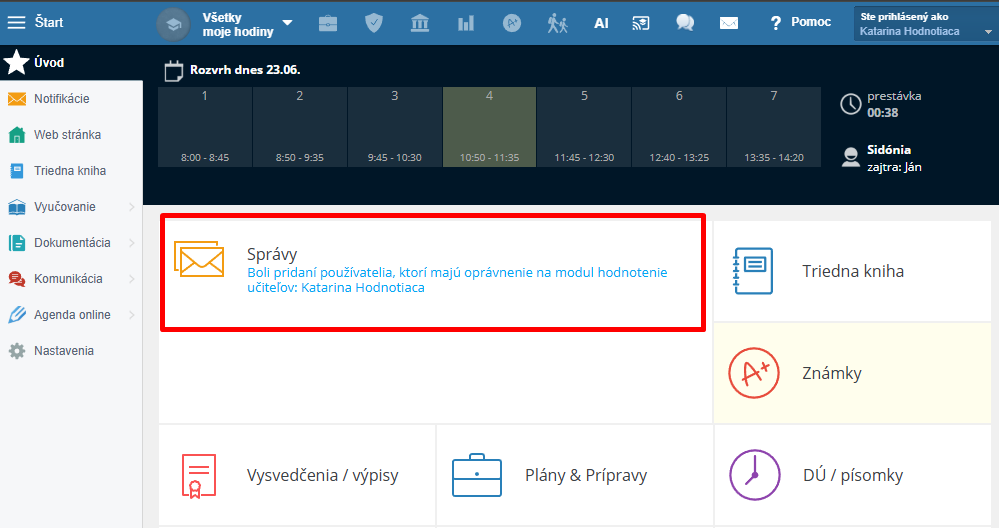
Task: Open the DÚ / písomky tile
Action: pos(852,475)
